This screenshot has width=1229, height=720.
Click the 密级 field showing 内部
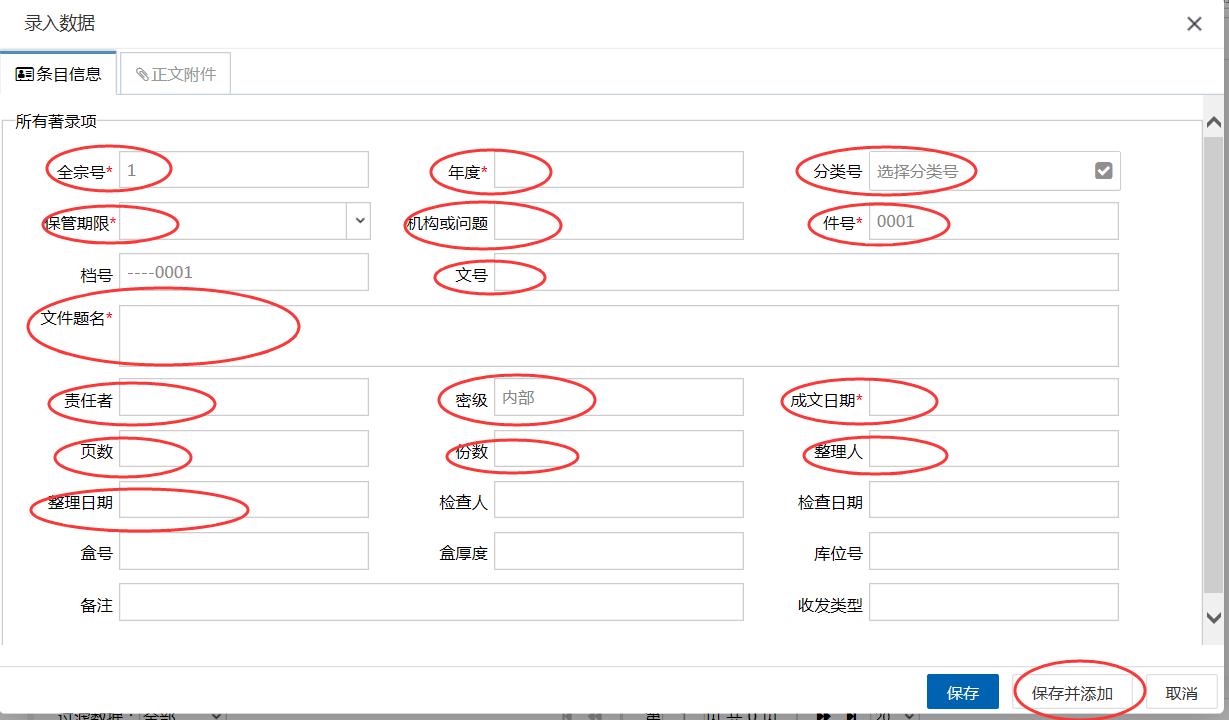(618, 397)
